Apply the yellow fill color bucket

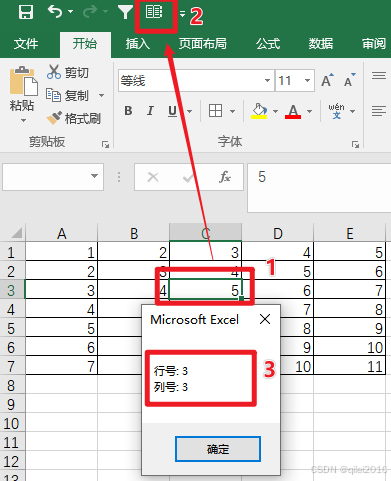(259, 111)
